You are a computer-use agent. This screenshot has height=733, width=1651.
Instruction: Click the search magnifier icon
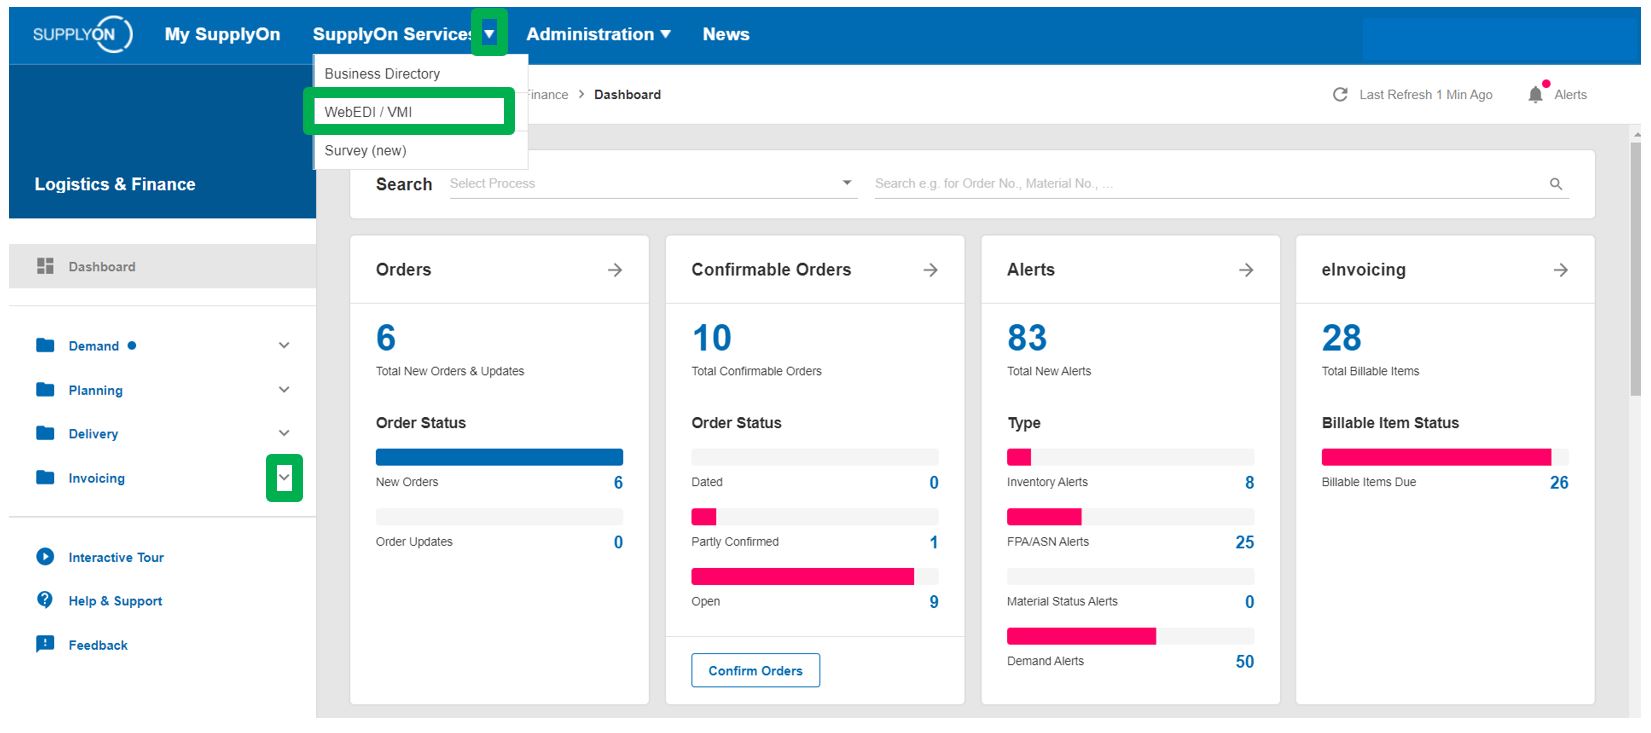tap(1556, 184)
